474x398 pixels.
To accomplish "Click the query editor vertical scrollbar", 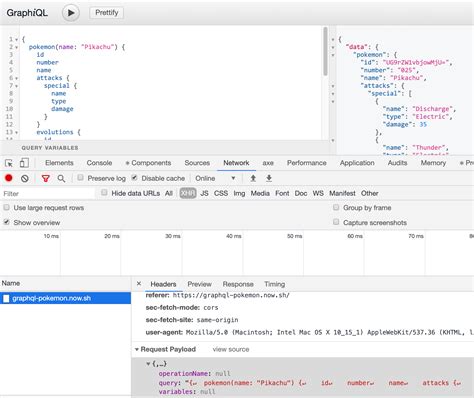I will [x=325, y=51].
